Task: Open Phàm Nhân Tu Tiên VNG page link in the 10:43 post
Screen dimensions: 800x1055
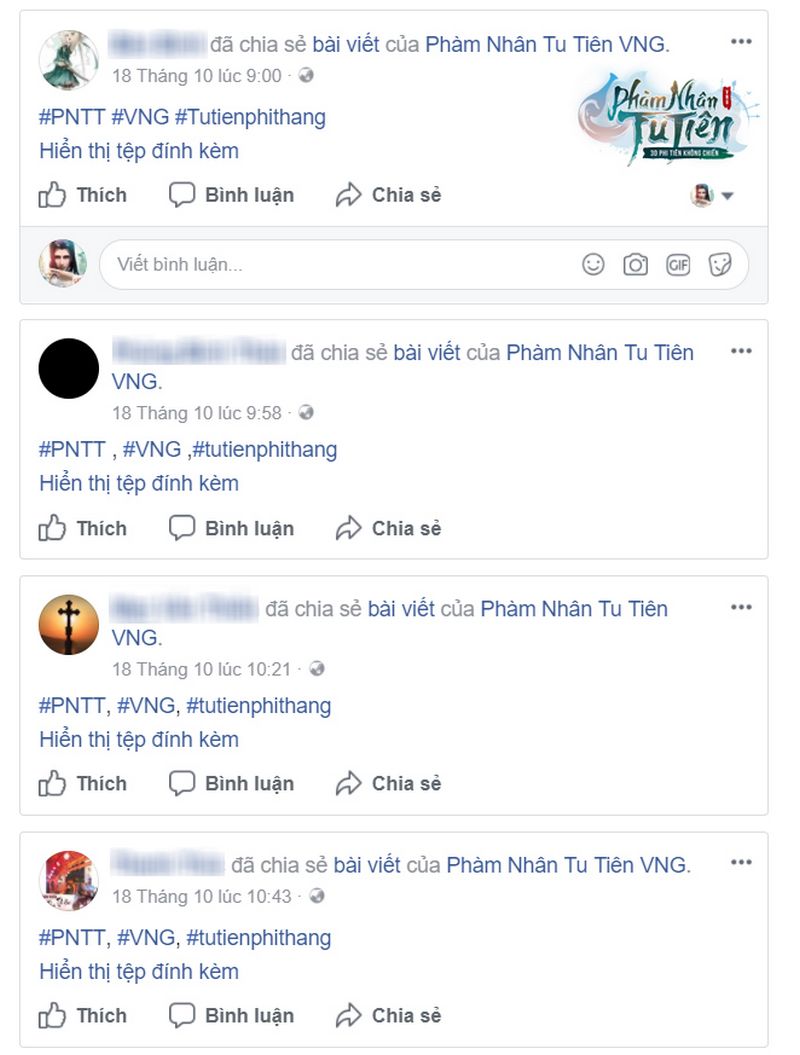Action: [567, 865]
